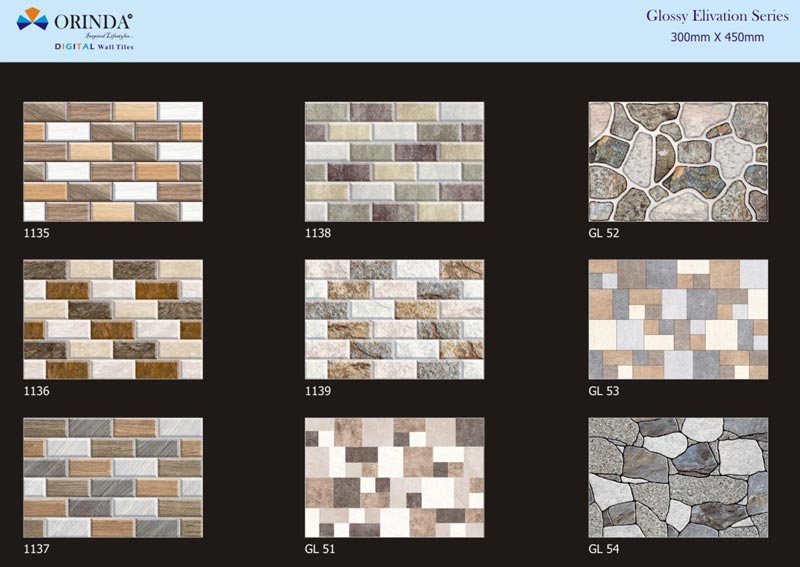800x567 pixels.
Task: Click the GL 52 product code label
Action: click(604, 233)
